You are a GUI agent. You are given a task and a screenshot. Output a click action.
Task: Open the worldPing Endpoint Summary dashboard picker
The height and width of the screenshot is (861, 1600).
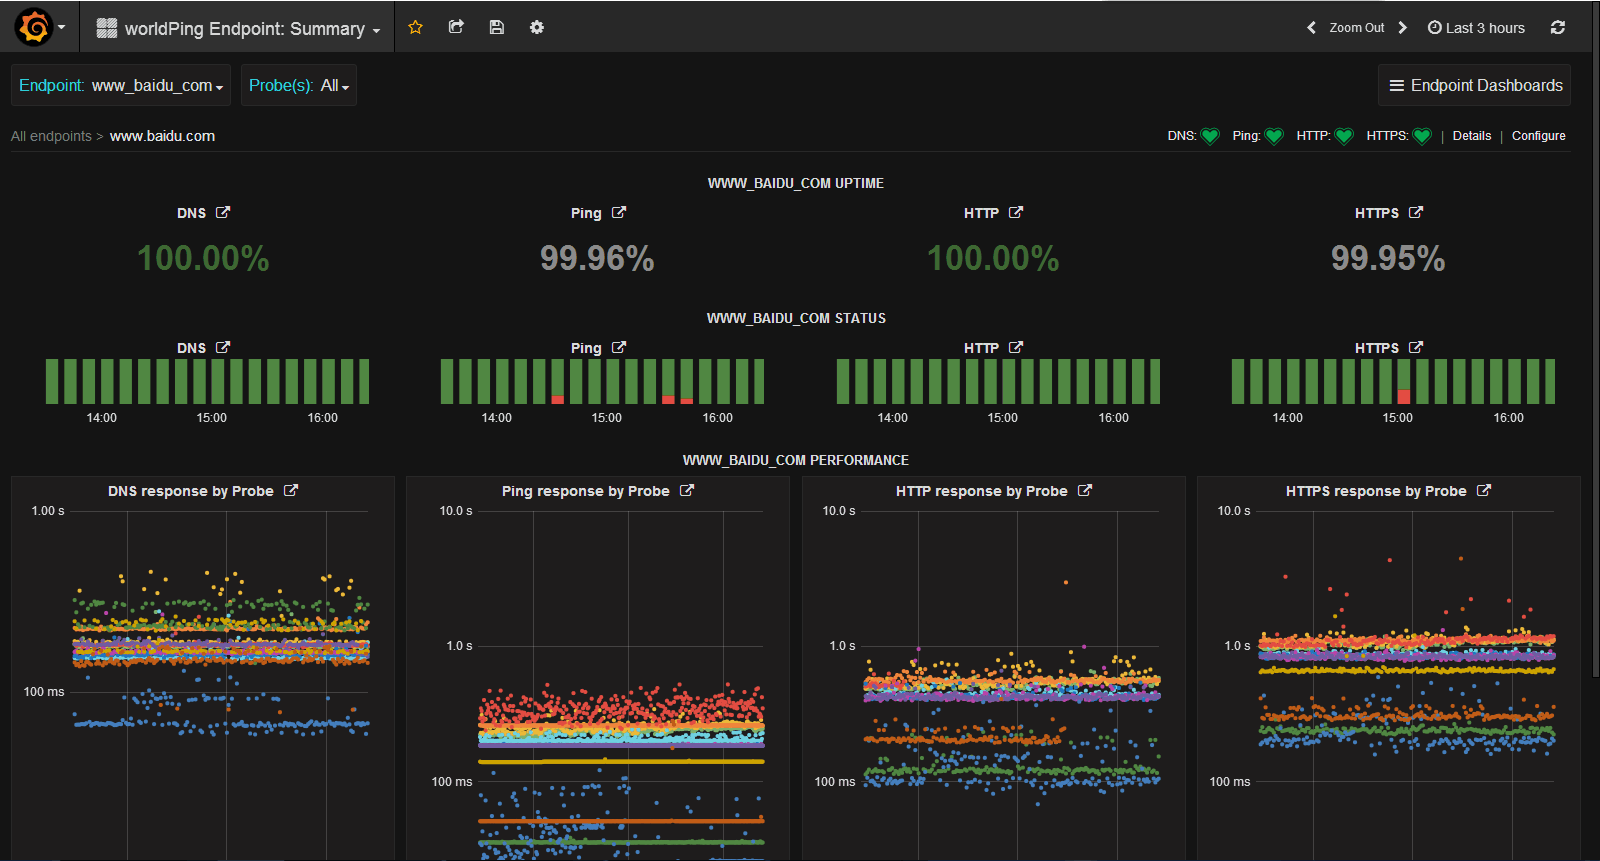pyautogui.click(x=239, y=29)
